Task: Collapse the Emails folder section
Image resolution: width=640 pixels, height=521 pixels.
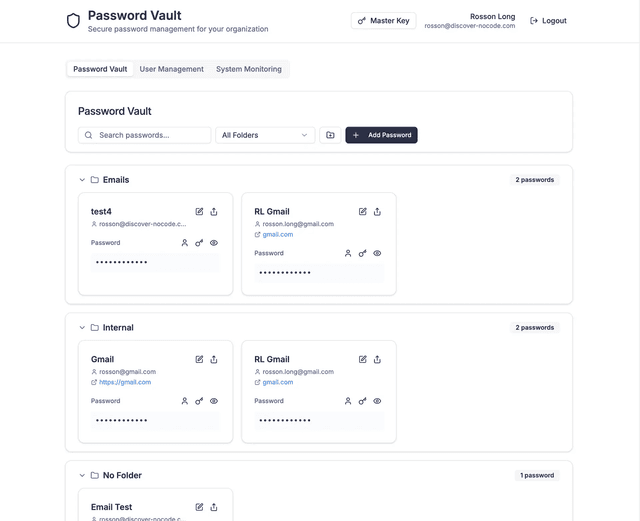Action: click(x=82, y=180)
